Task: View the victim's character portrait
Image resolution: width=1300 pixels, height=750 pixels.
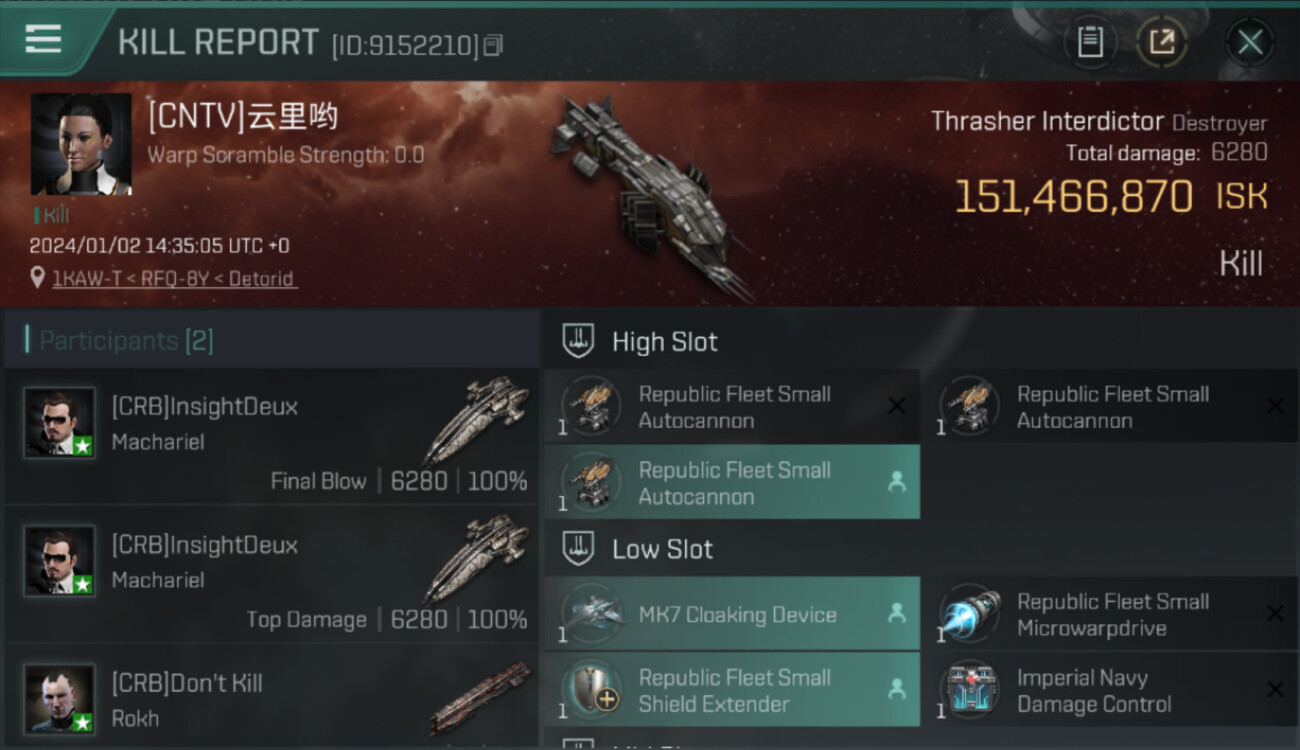Action: click(81, 144)
